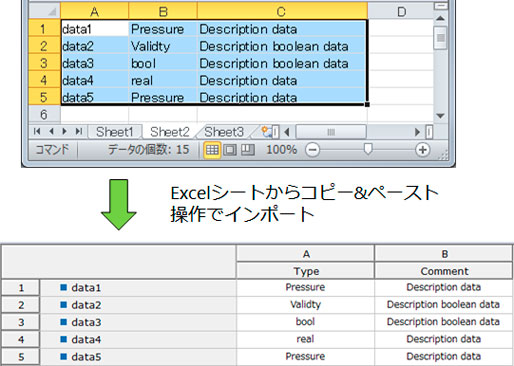Click the Comment column header
The height and width of the screenshot is (366, 514).
(444, 271)
